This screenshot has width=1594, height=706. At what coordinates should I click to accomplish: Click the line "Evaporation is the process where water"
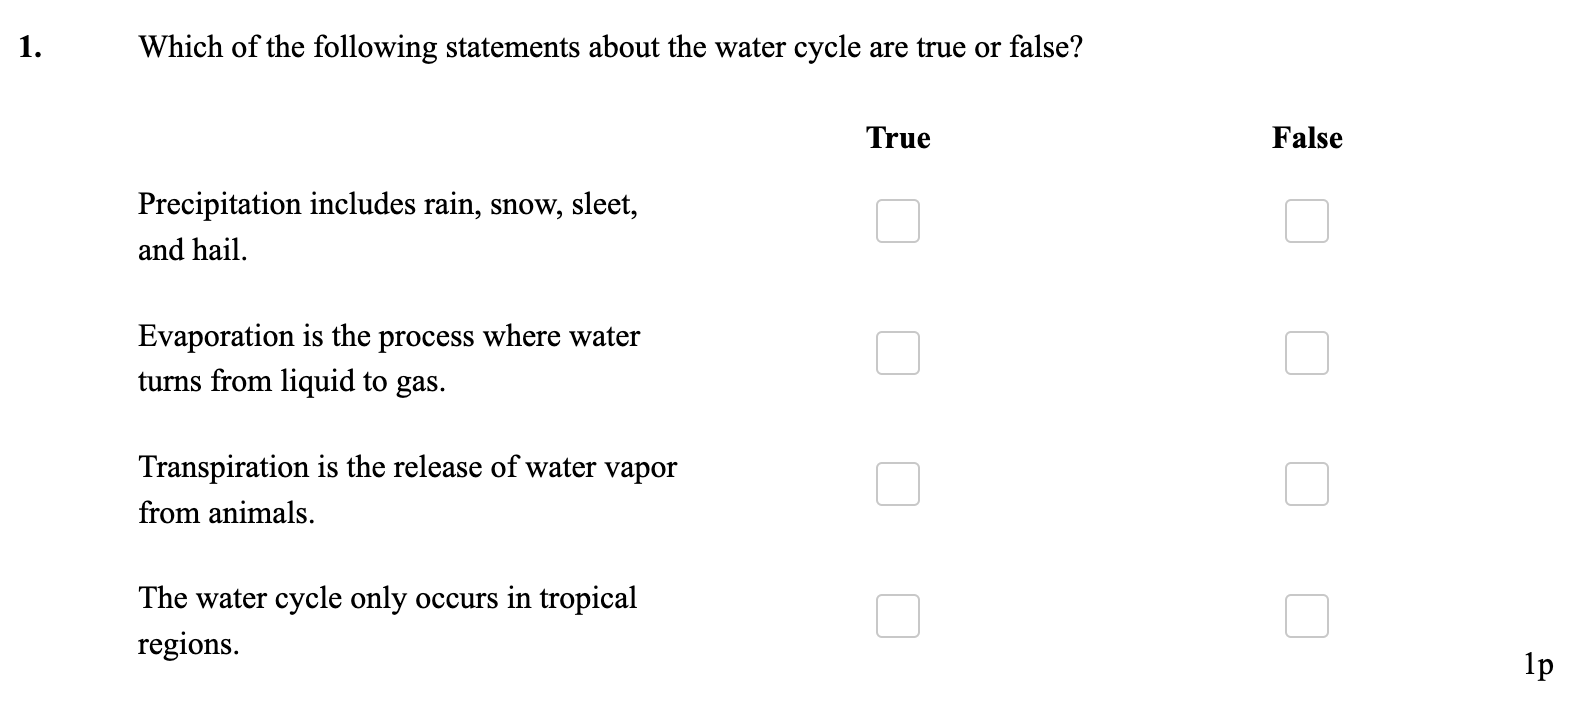389,336
